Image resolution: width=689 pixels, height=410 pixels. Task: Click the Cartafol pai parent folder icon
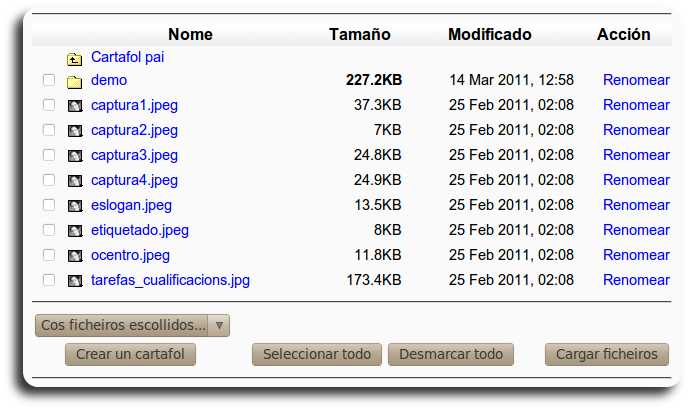pyautogui.click(x=74, y=58)
